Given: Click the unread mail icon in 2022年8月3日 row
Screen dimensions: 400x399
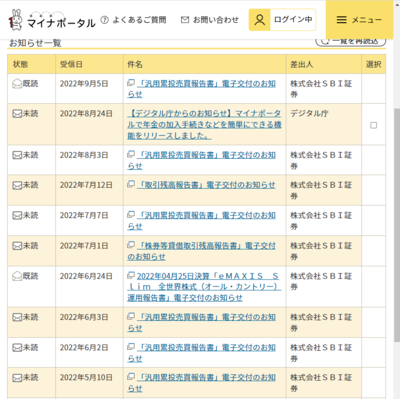Looking at the screenshot, I should [17, 155].
